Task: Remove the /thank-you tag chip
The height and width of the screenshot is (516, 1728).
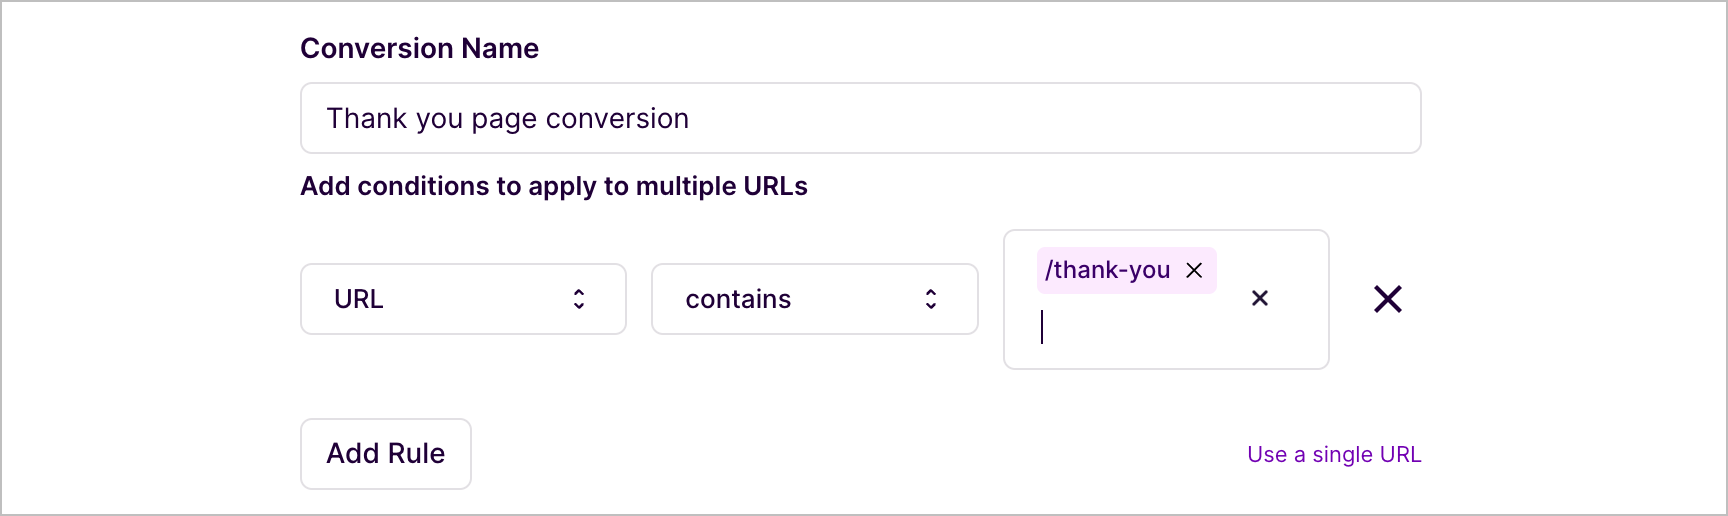Action: pos(1194,270)
